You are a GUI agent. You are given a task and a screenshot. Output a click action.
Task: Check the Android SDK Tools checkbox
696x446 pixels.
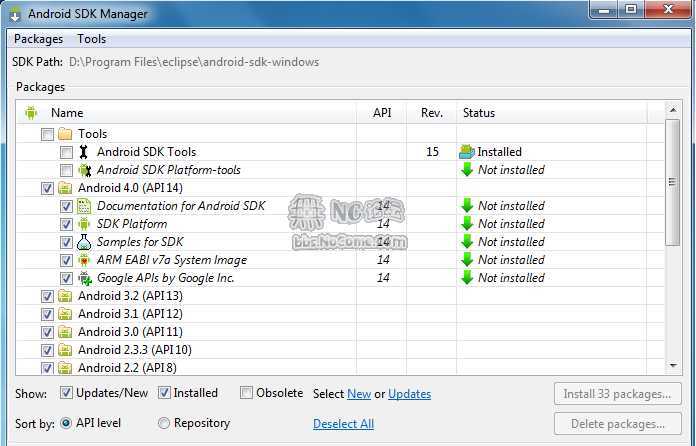(66, 152)
